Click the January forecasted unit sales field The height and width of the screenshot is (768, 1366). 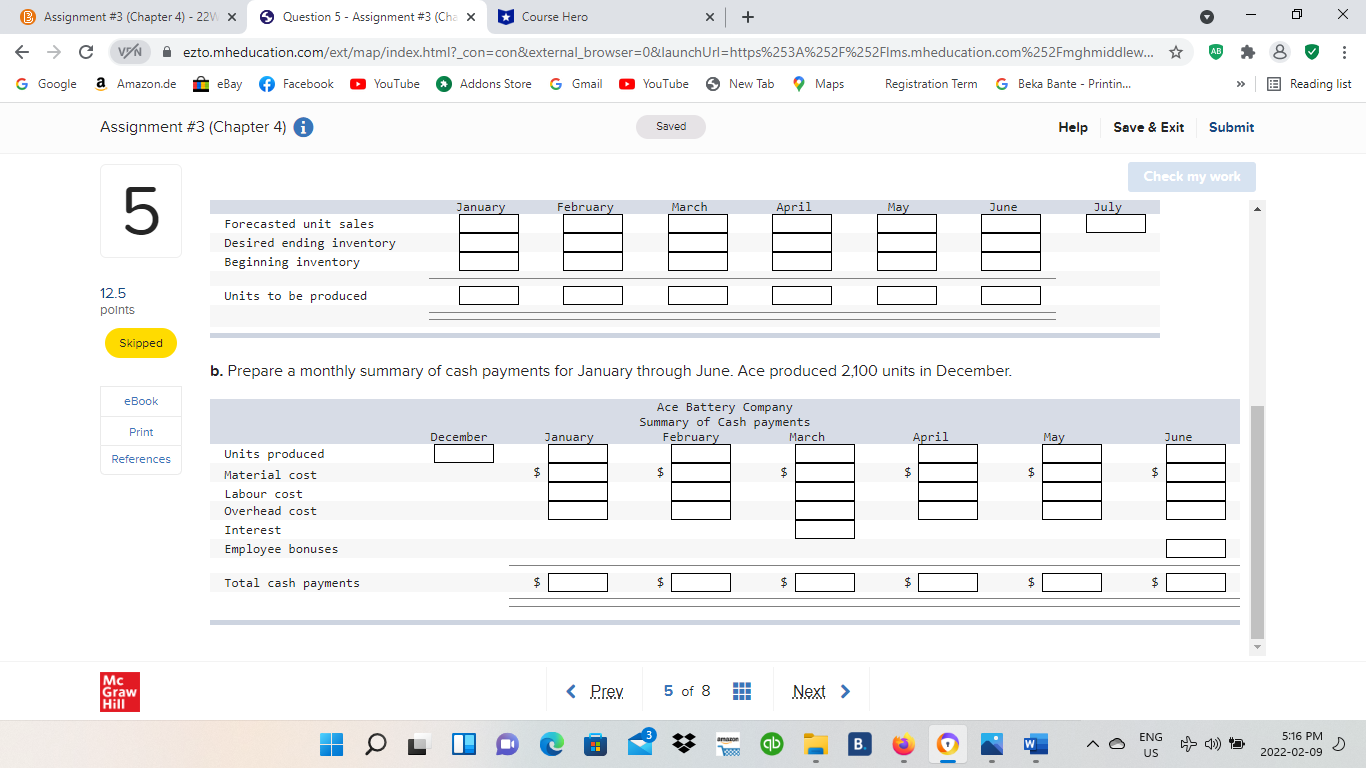(488, 223)
